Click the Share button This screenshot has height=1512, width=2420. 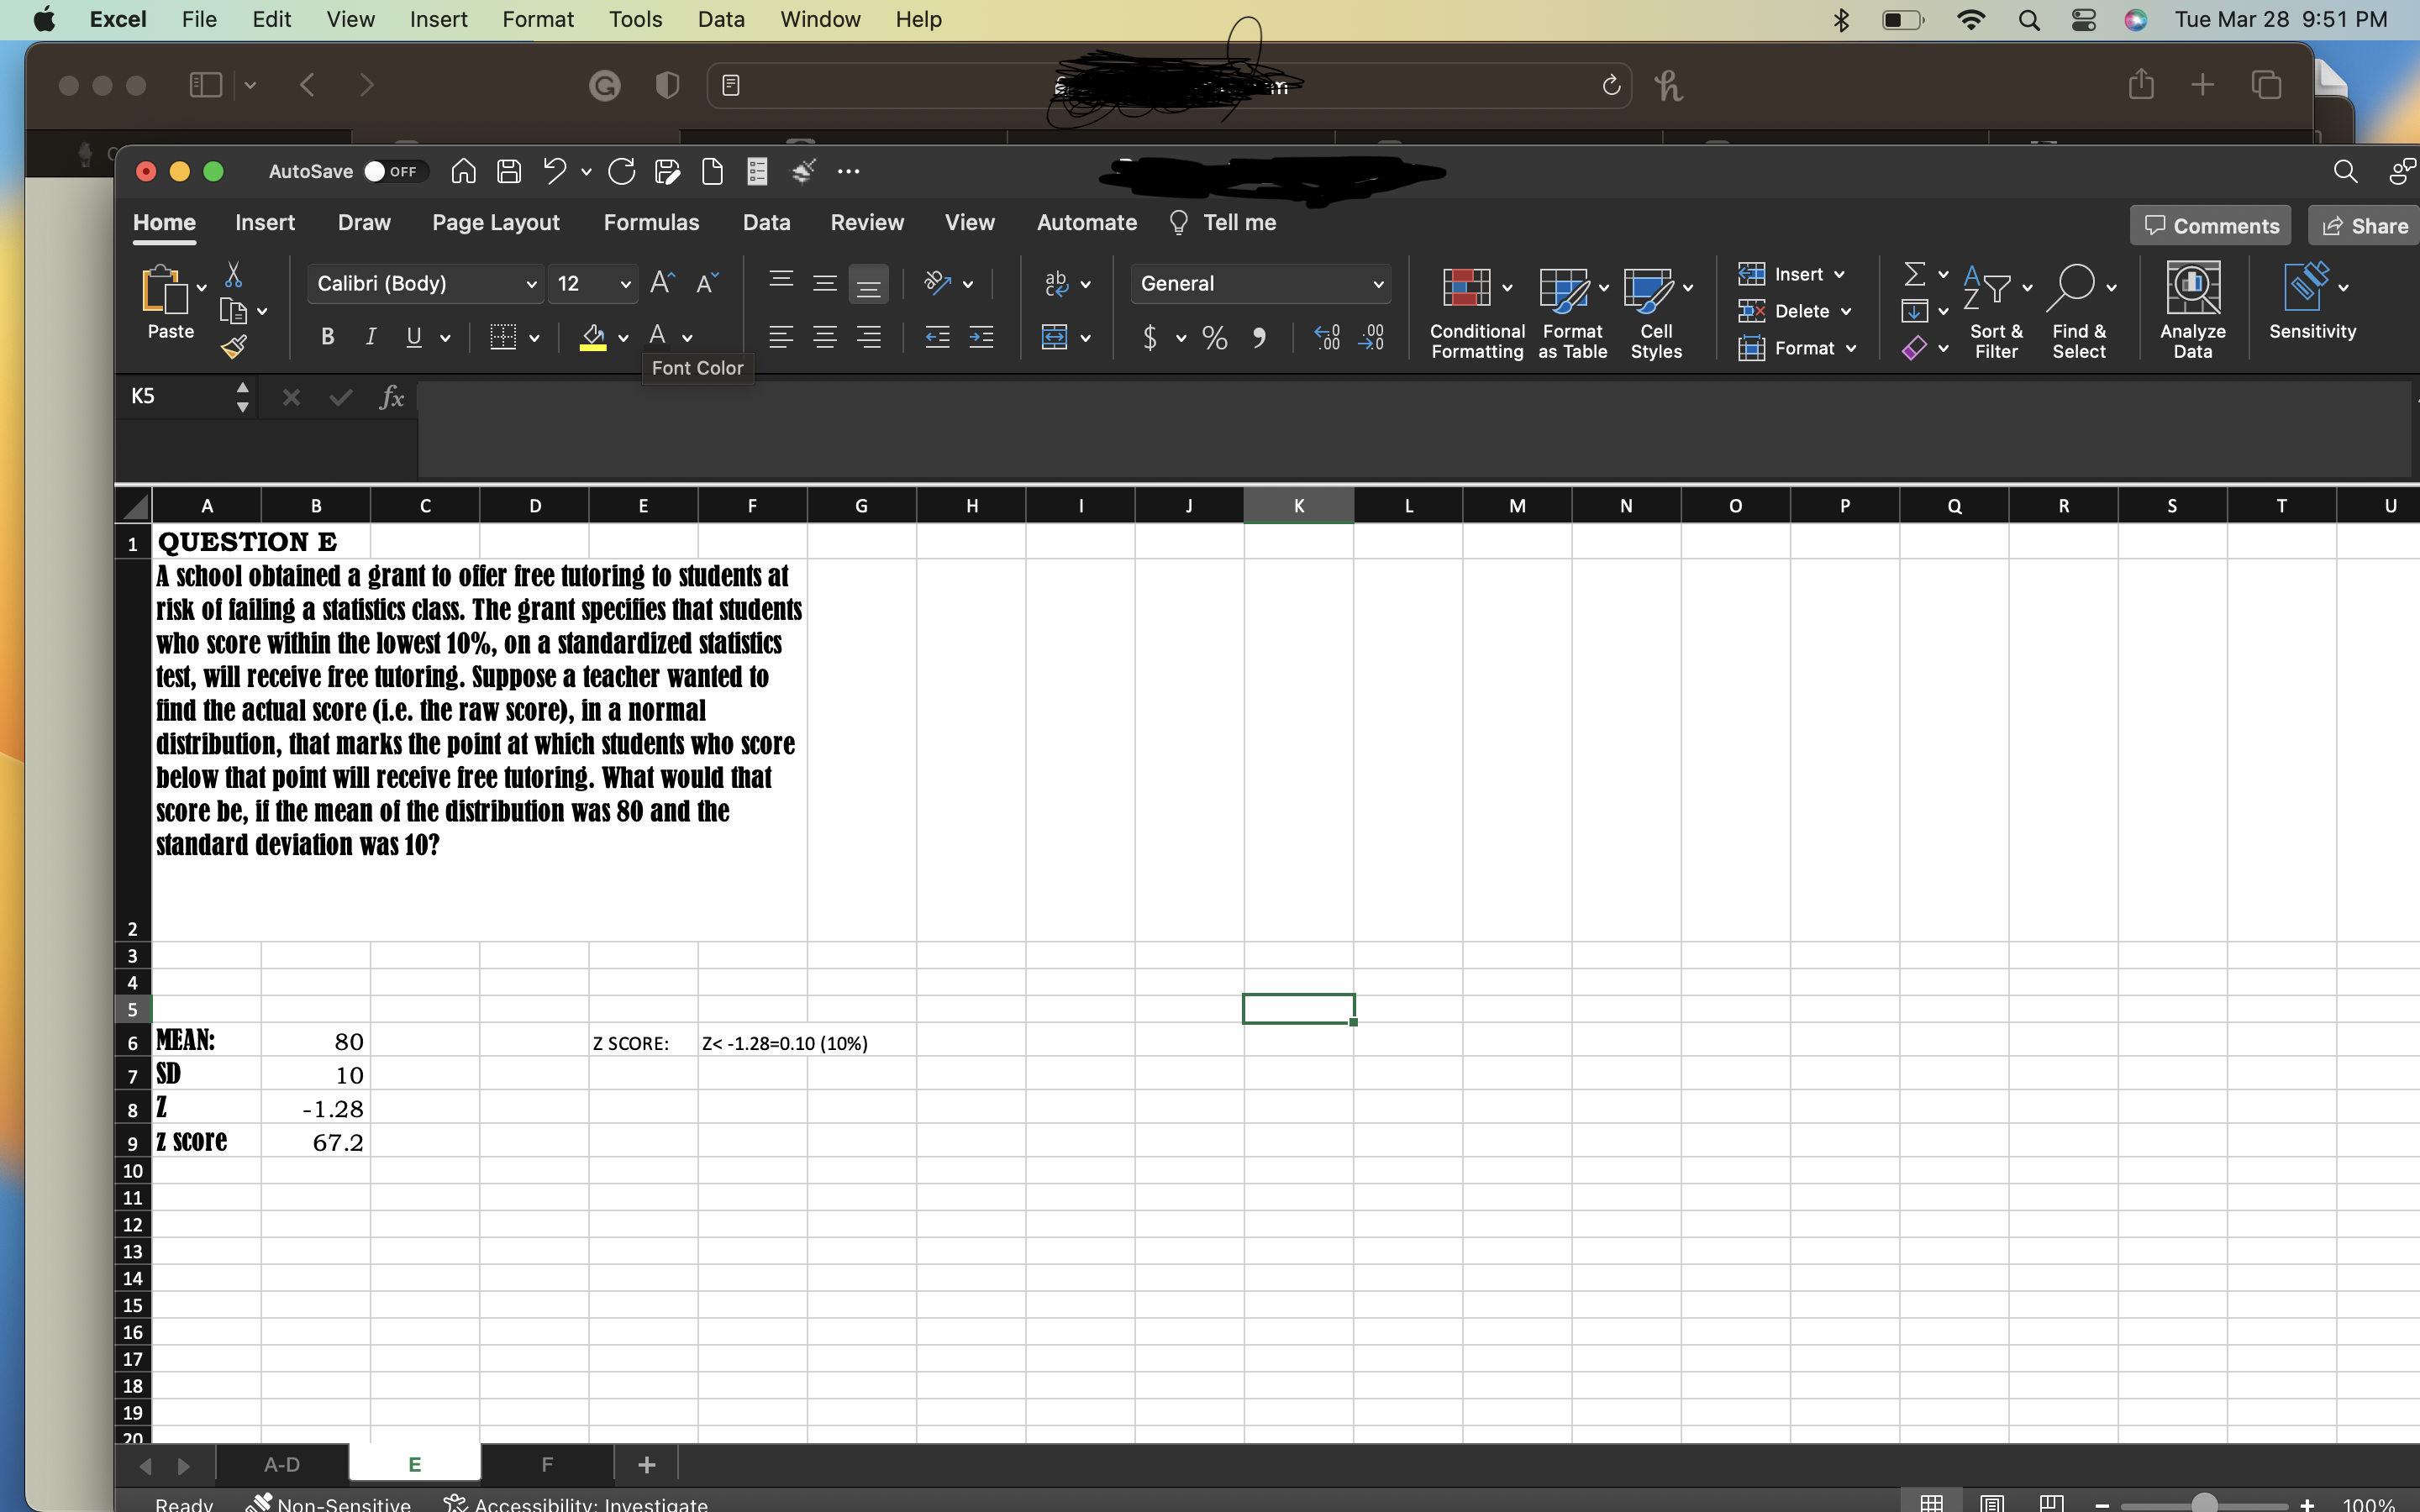click(x=2364, y=225)
